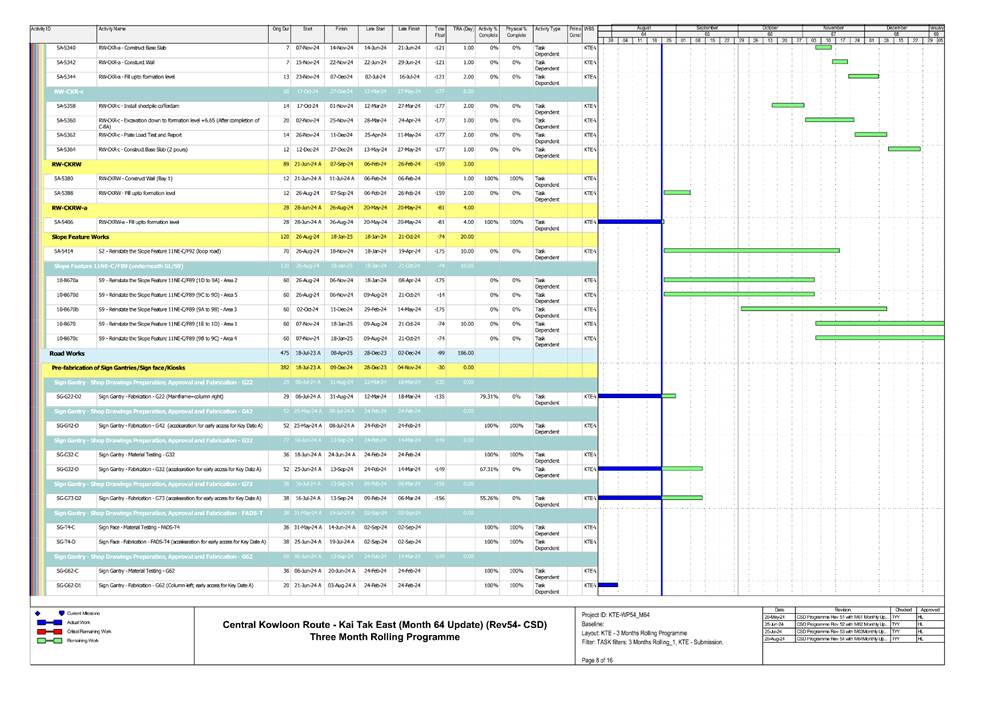Click the Activity Name column header

pos(119,30)
